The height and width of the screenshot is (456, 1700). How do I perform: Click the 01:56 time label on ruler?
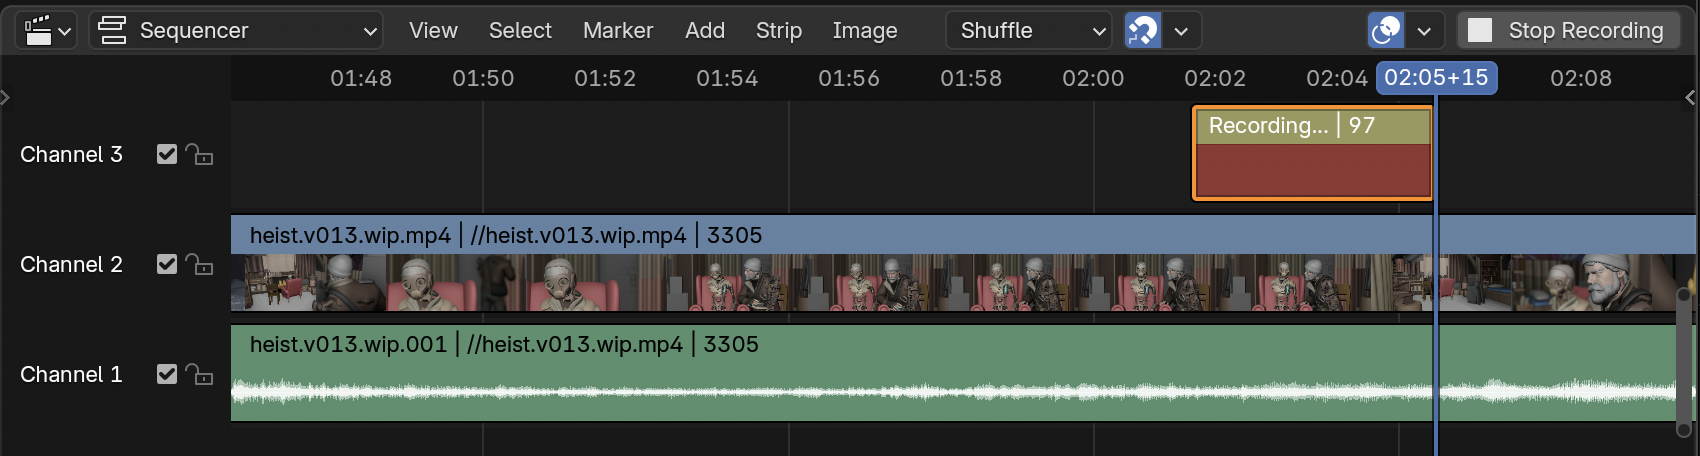tap(849, 78)
